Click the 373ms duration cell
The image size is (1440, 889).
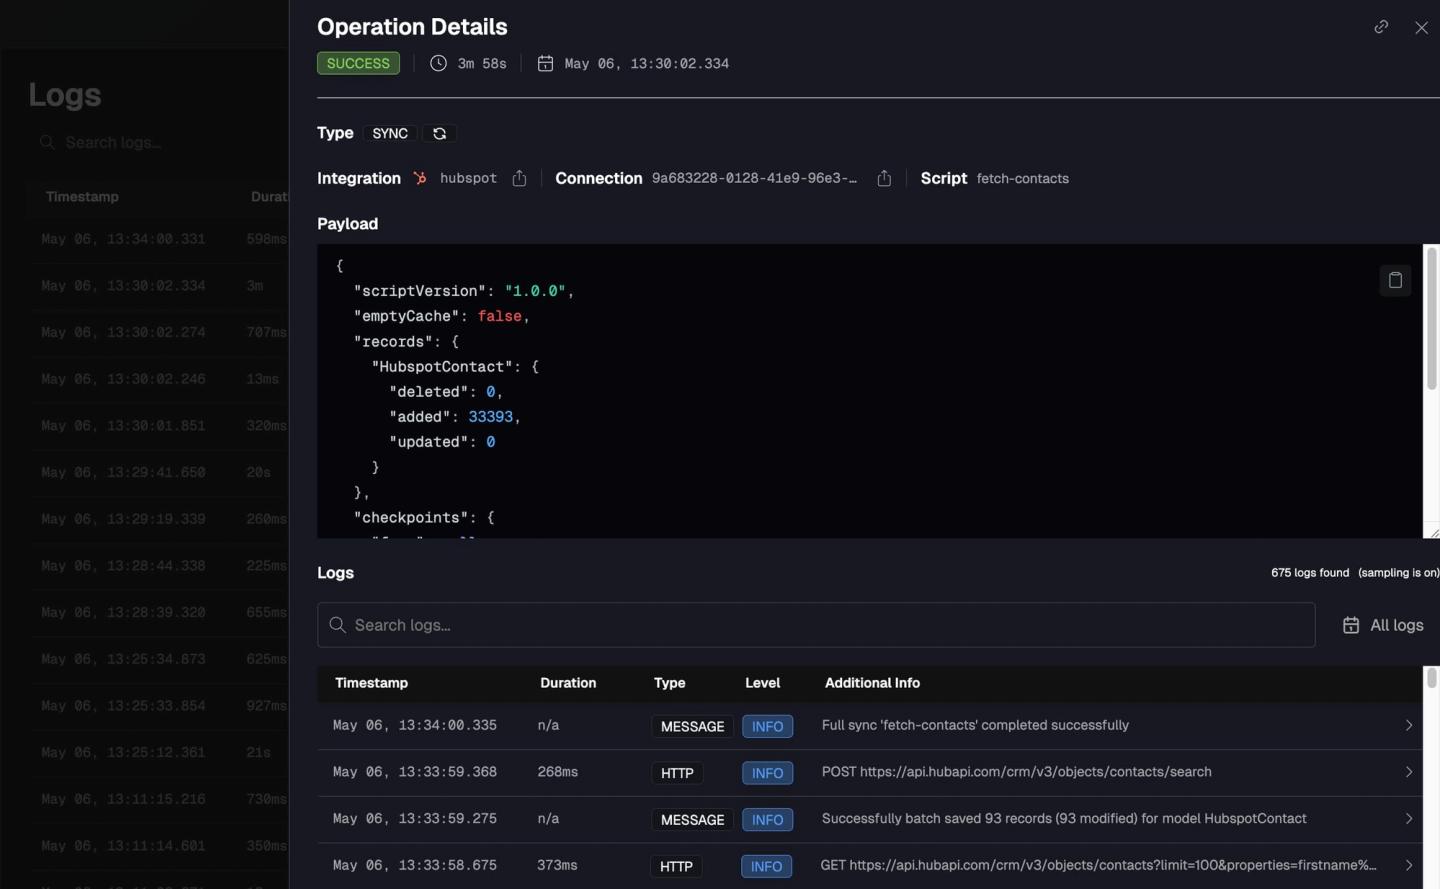[557, 865]
